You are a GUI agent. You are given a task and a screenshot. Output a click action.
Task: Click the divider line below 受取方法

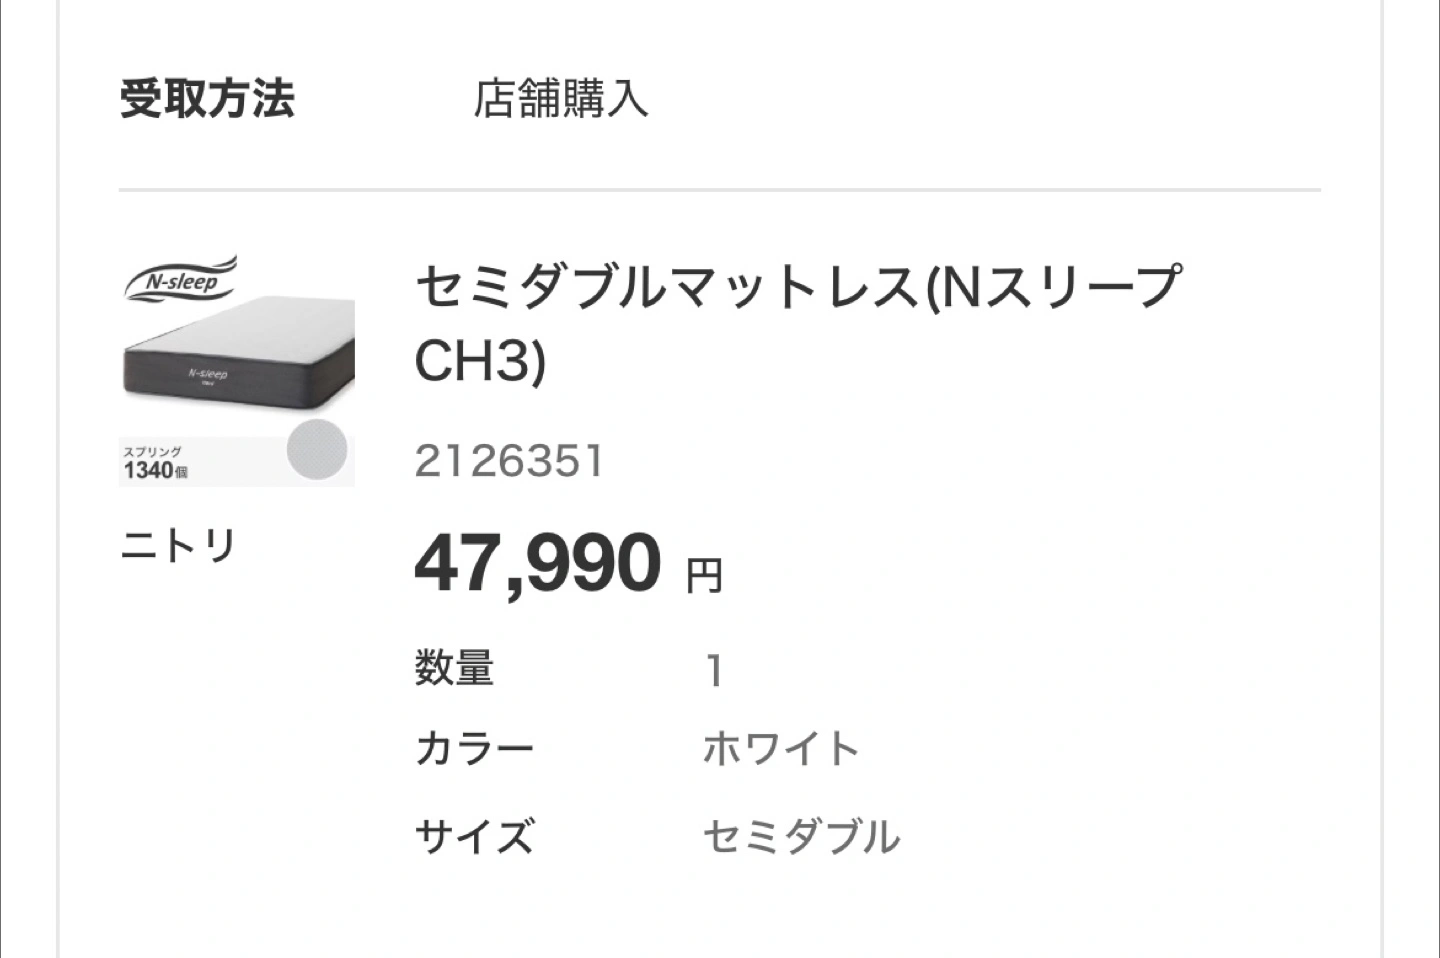click(720, 189)
